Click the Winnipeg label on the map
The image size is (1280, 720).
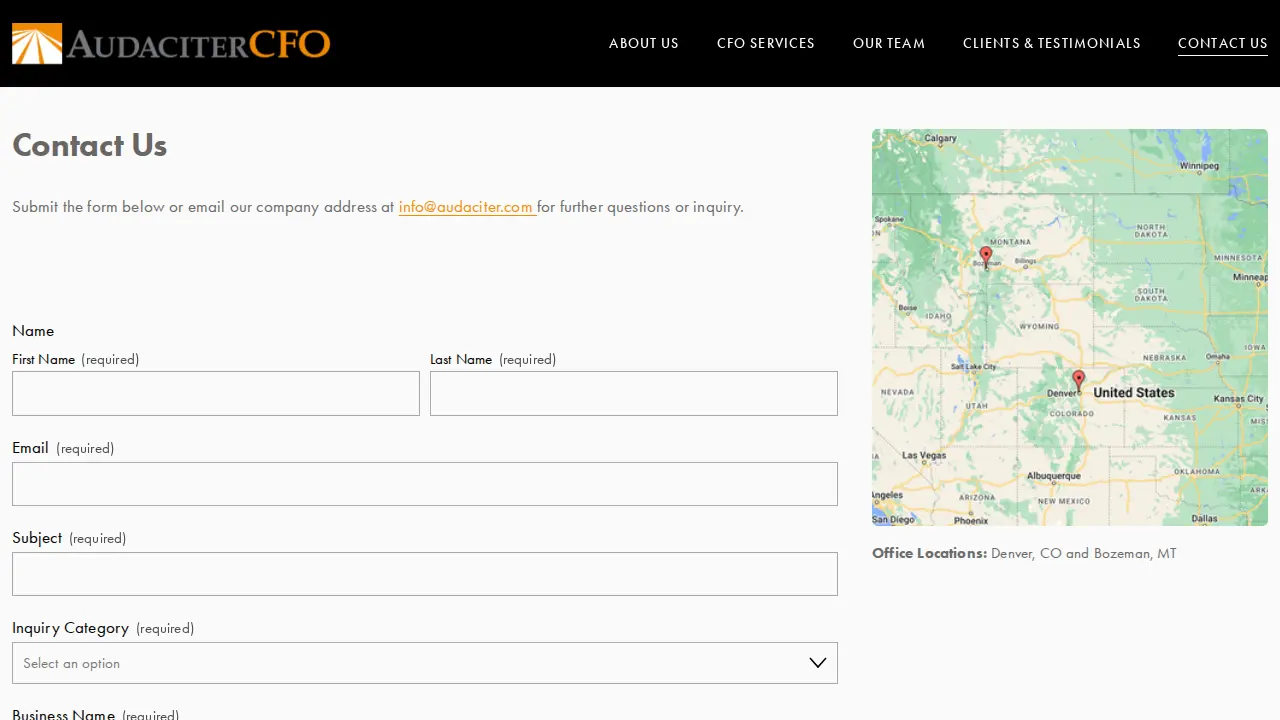(1199, 166)
